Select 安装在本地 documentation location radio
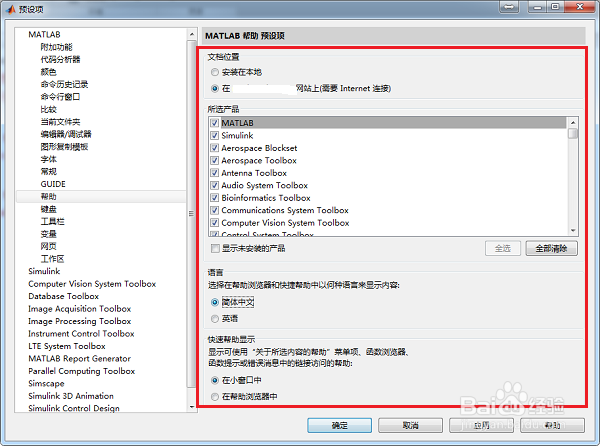Screen dimensions: 600x446 215,72
